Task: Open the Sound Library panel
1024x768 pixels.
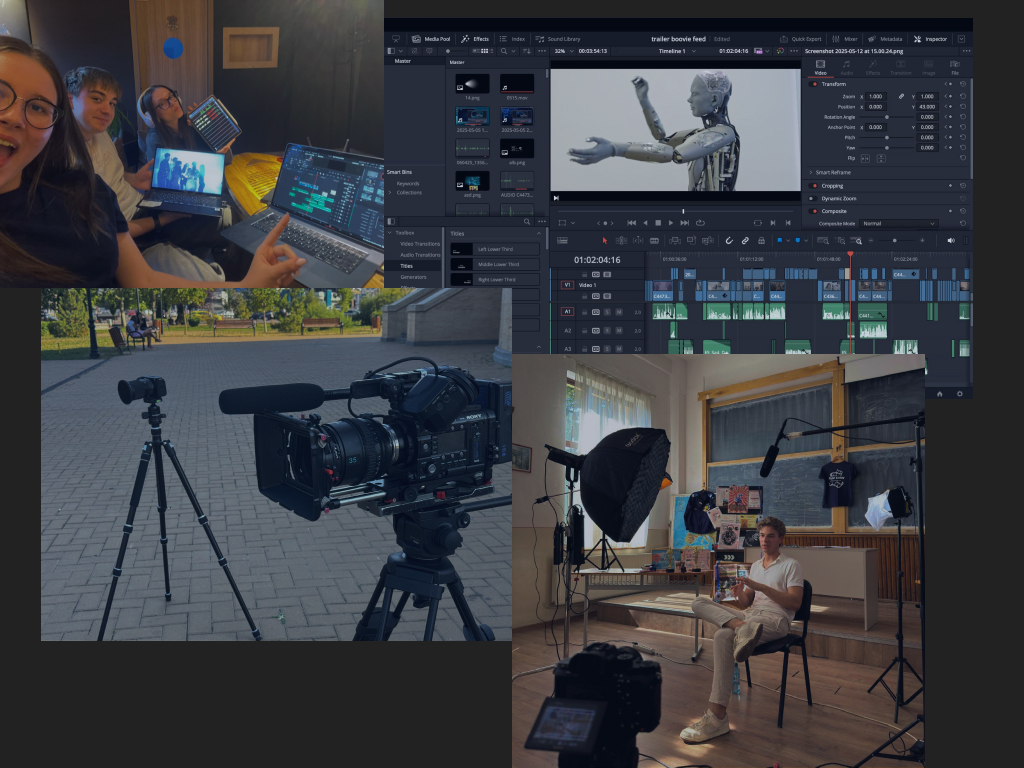Action: (x=558, y=39)
